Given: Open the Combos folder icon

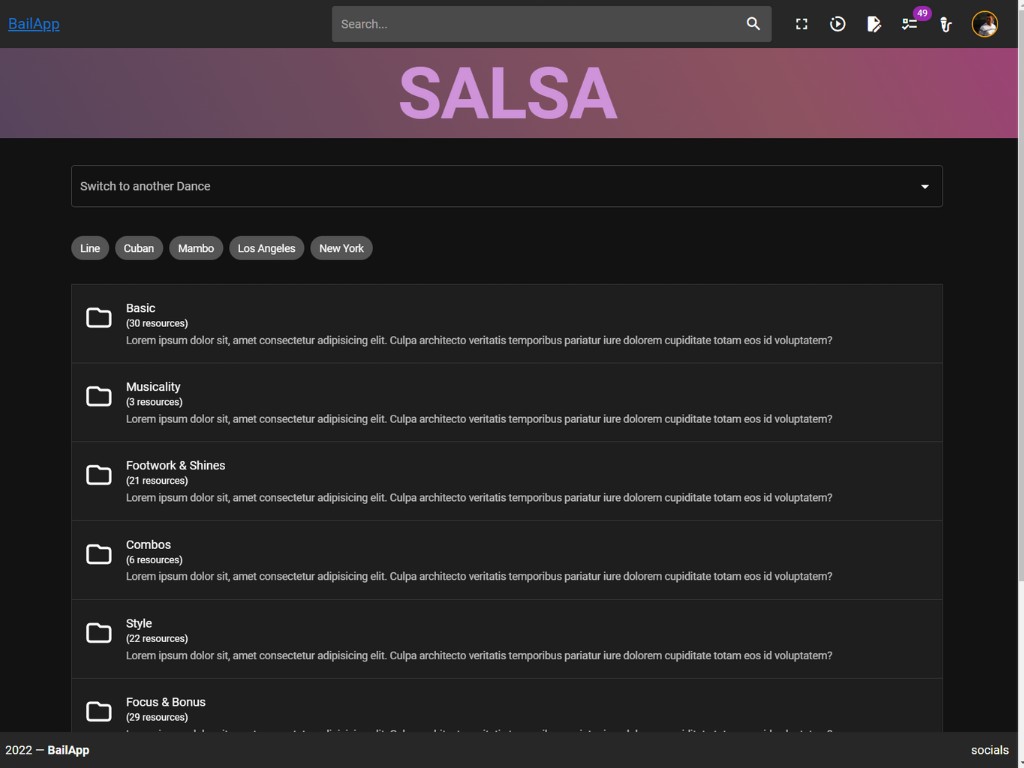Looking at the screenshot, I should (x=99, y=554).
